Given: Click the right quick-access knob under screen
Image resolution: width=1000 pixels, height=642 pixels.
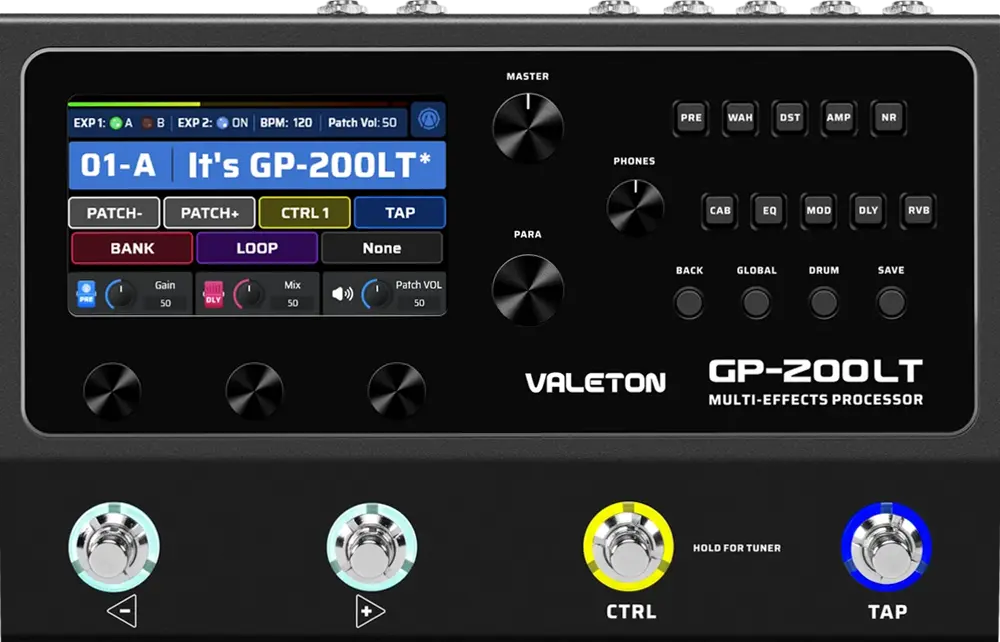Looking at the screenshot, I should coord(397,391).
